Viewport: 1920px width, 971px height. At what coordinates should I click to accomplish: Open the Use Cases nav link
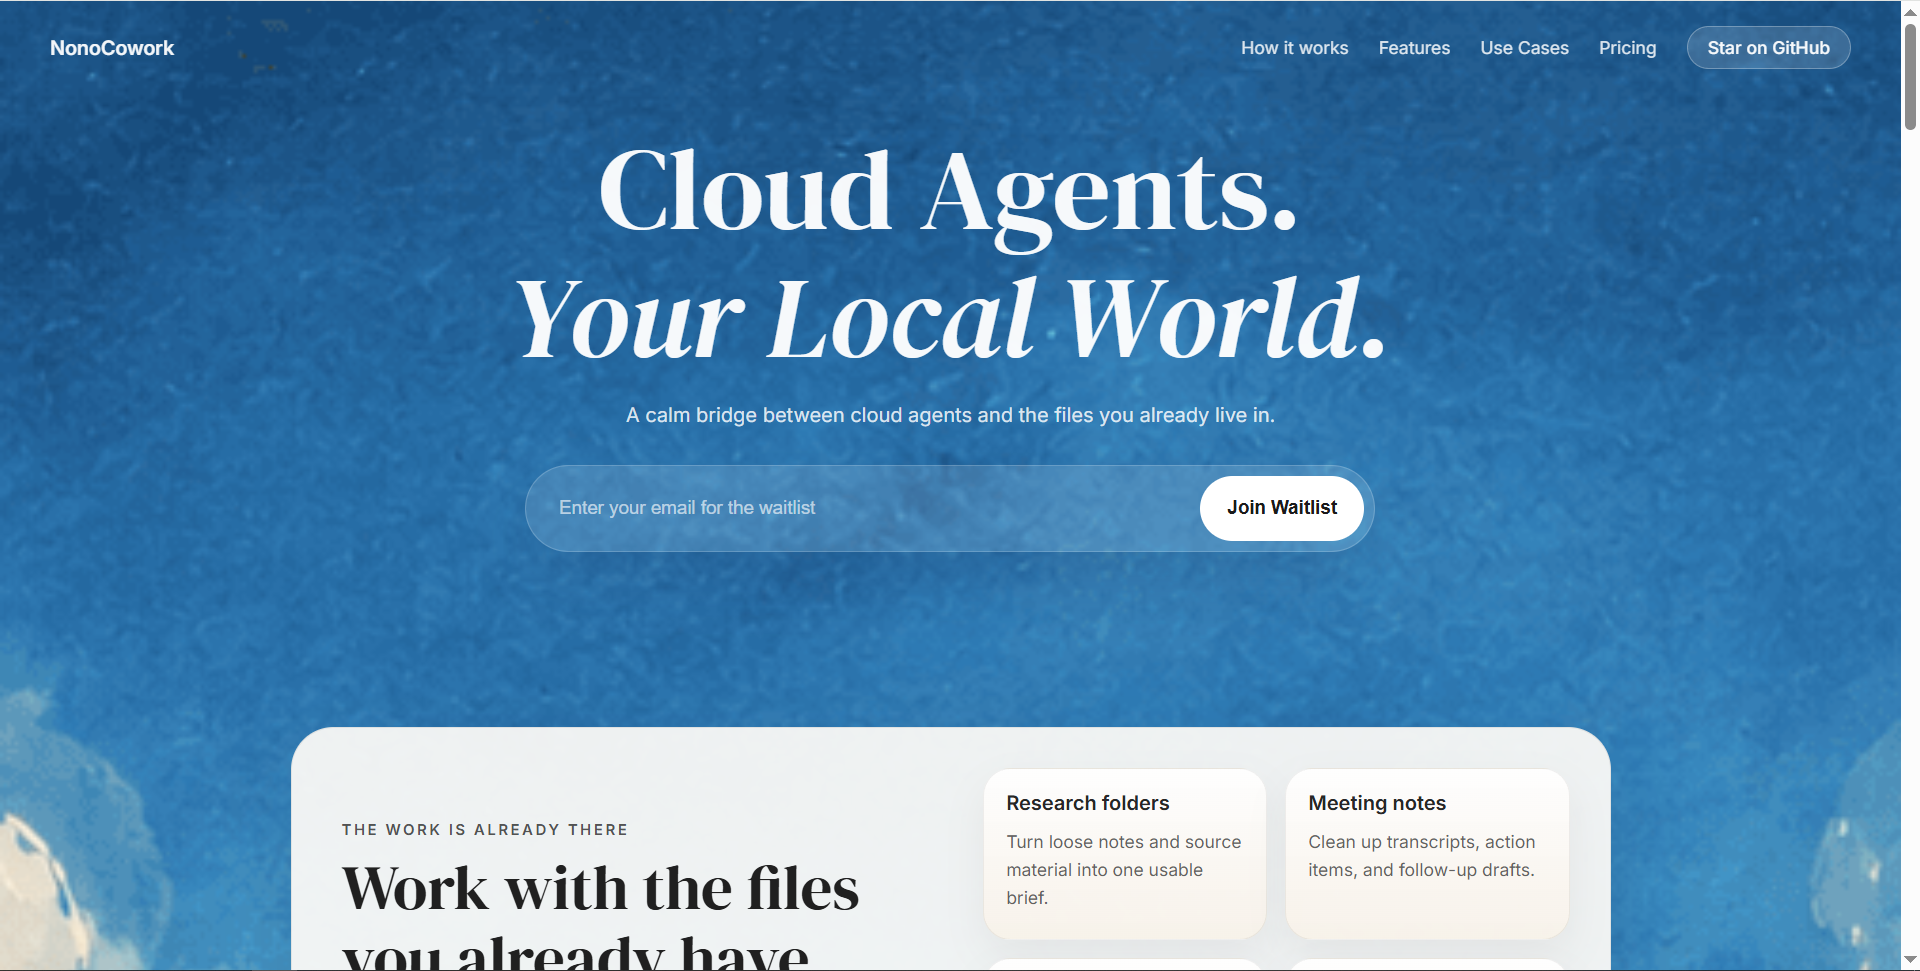coord(1524,48)
